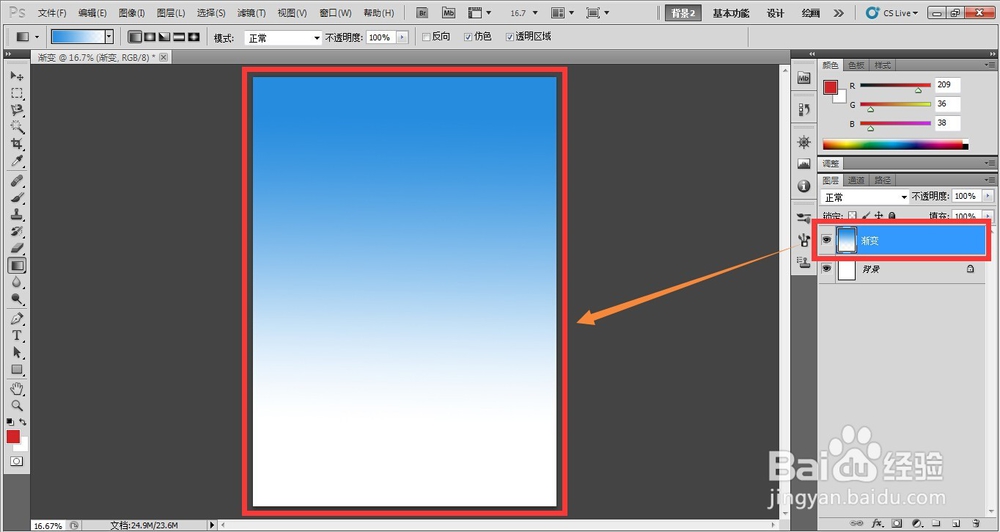Select the Crop tool

pos(17,144)
